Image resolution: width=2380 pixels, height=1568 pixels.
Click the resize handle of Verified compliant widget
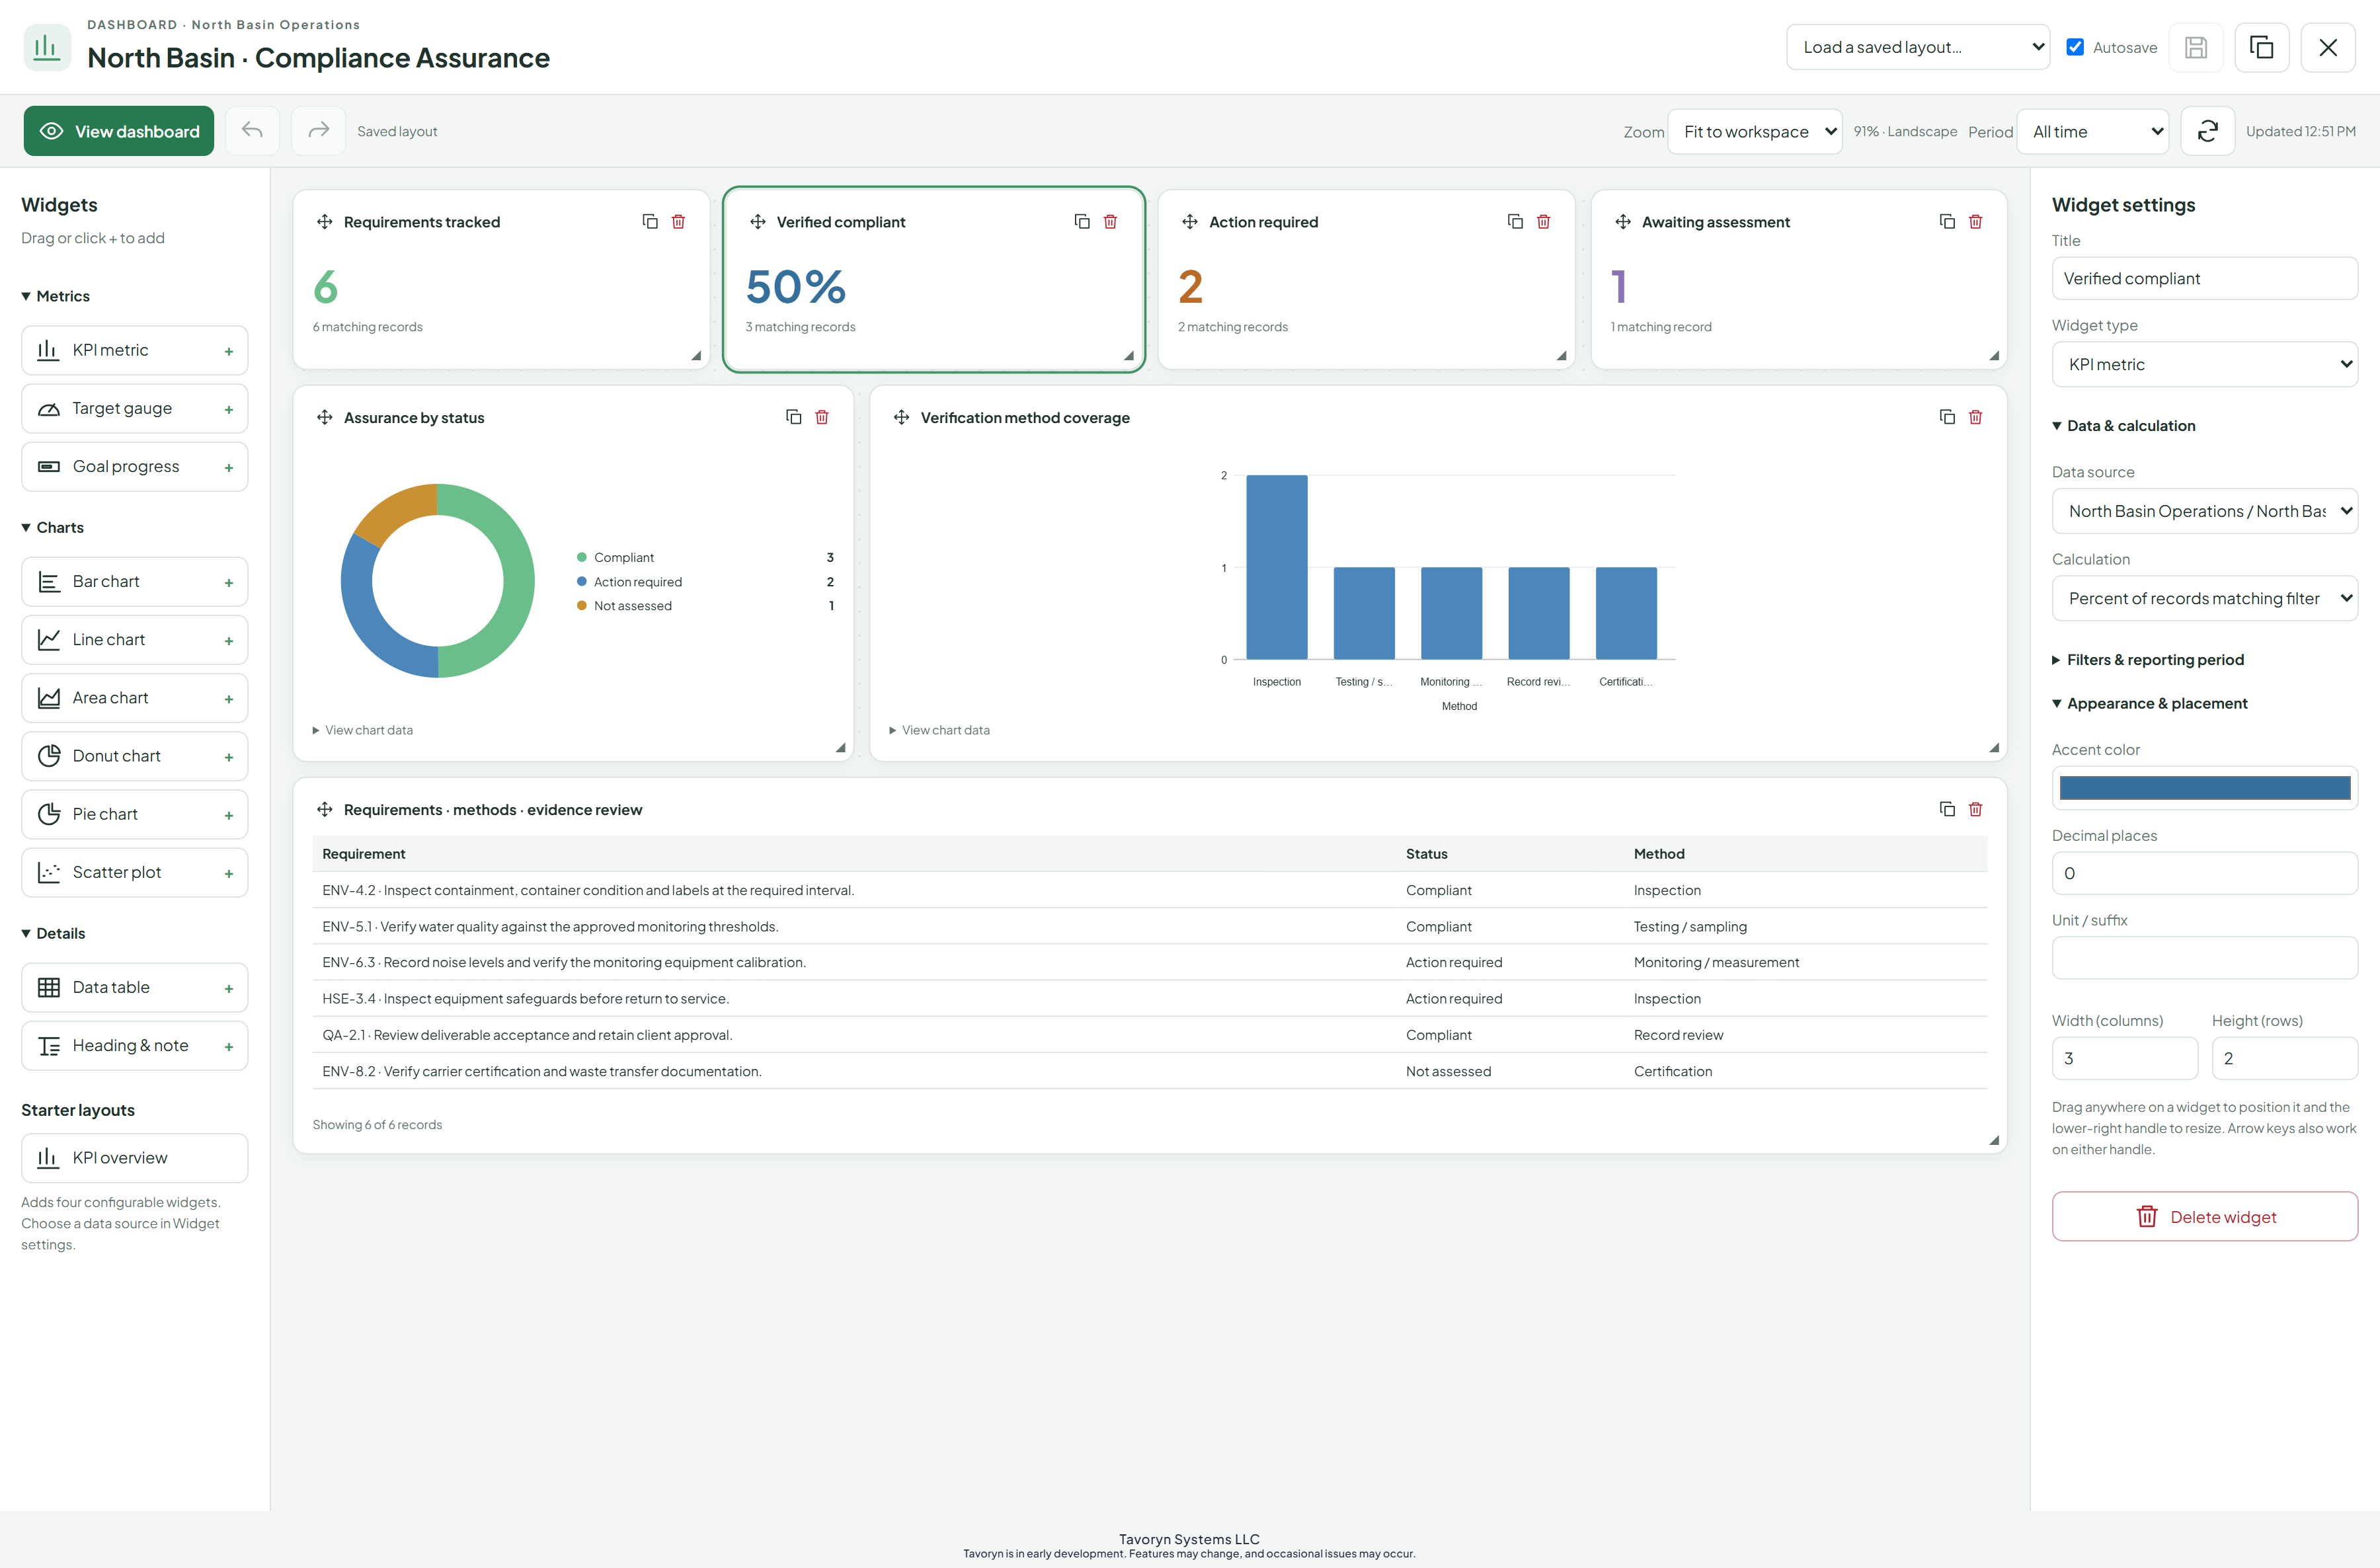pos(1128,355)
